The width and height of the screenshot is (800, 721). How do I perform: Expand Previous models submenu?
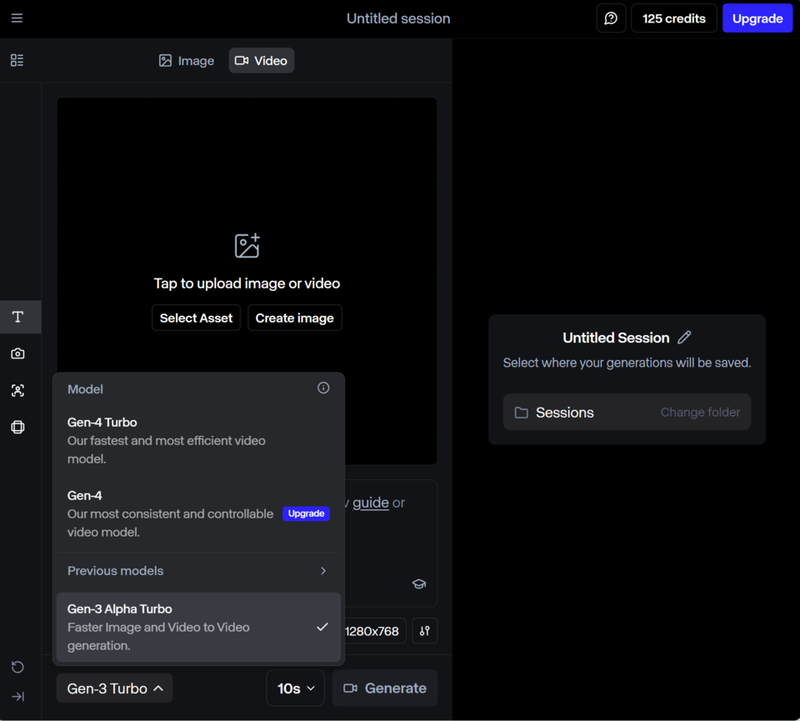click(x=198, y=570)
